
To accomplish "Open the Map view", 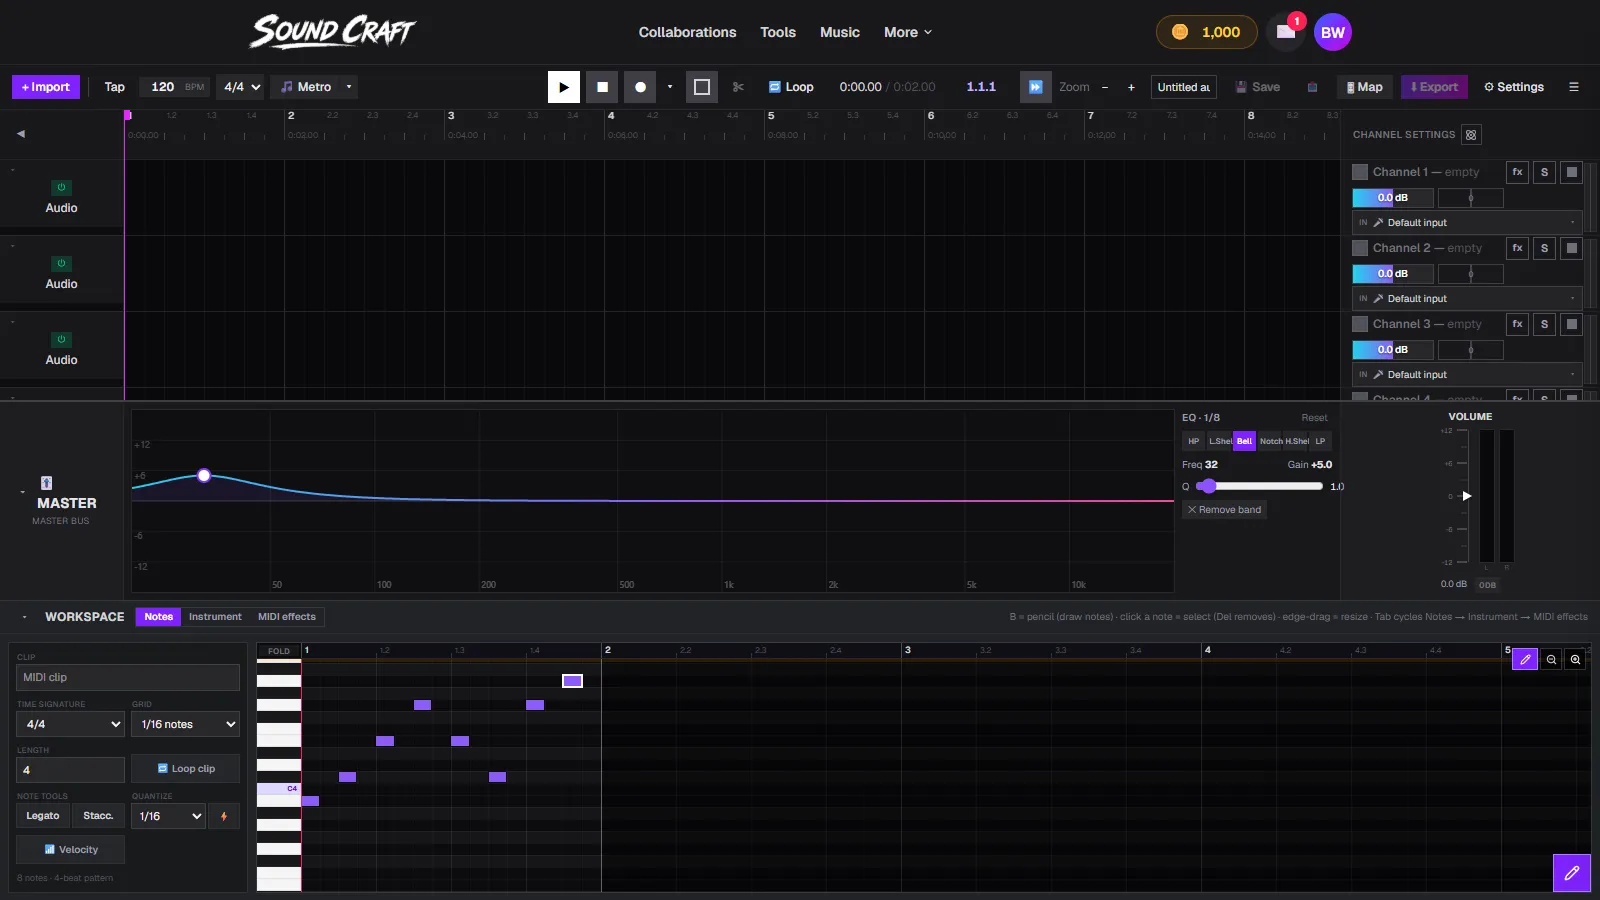I will [x=1365, y=87].
